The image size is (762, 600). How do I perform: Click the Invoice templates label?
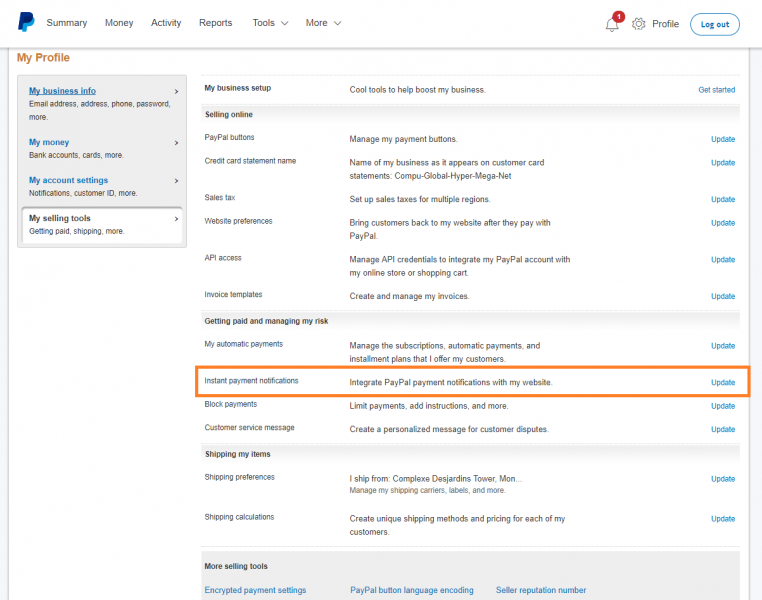[233, 294]
